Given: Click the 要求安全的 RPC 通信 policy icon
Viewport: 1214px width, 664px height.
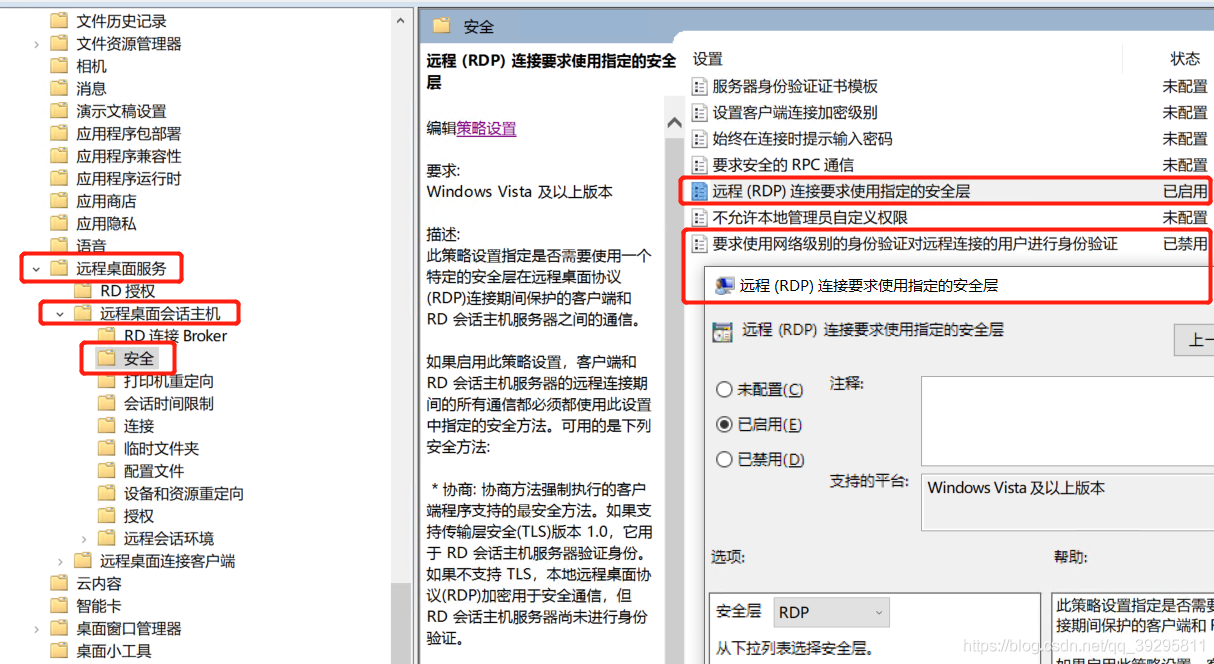Looking at the screenshot, I should (x=700, y=165).
